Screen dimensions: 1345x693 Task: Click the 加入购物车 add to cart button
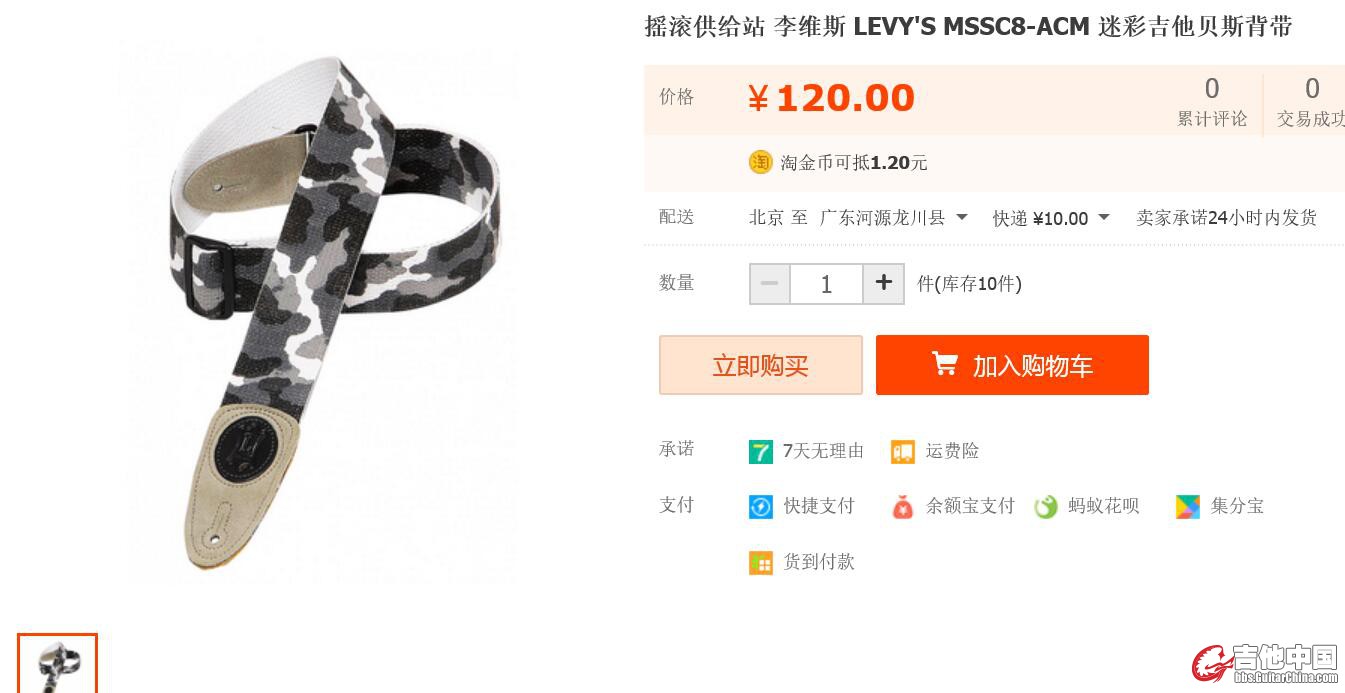coord(1012,365)
